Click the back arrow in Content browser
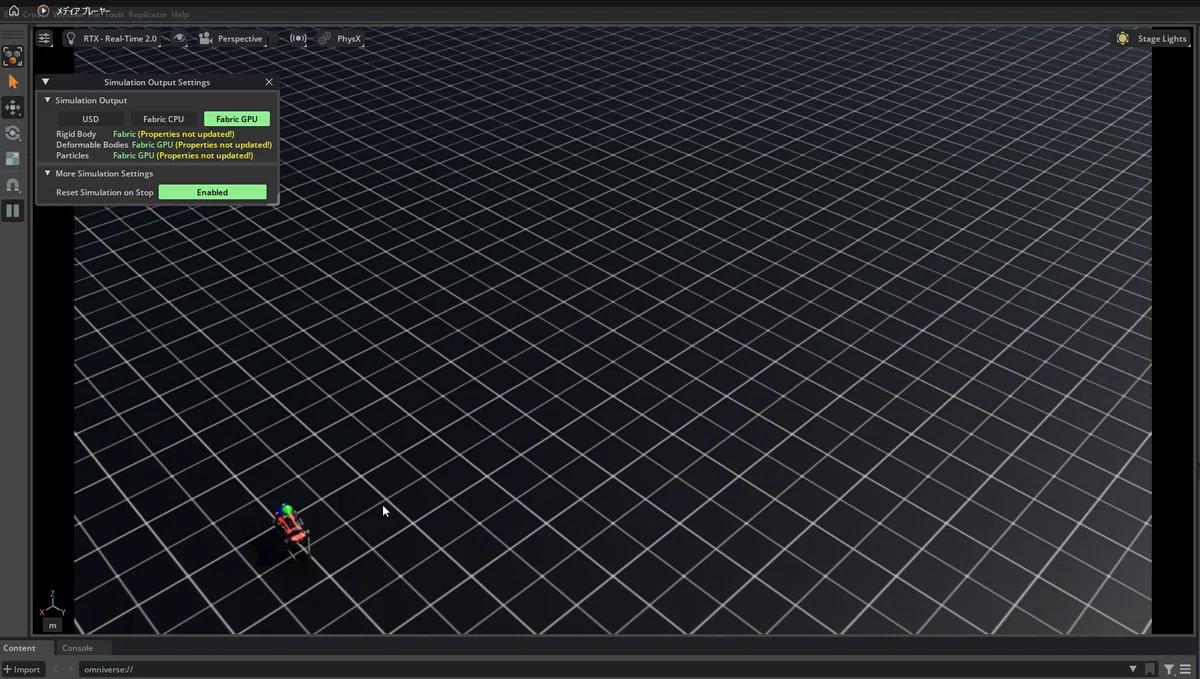This screenshot has height=679, width=1200. coord(55,669)
